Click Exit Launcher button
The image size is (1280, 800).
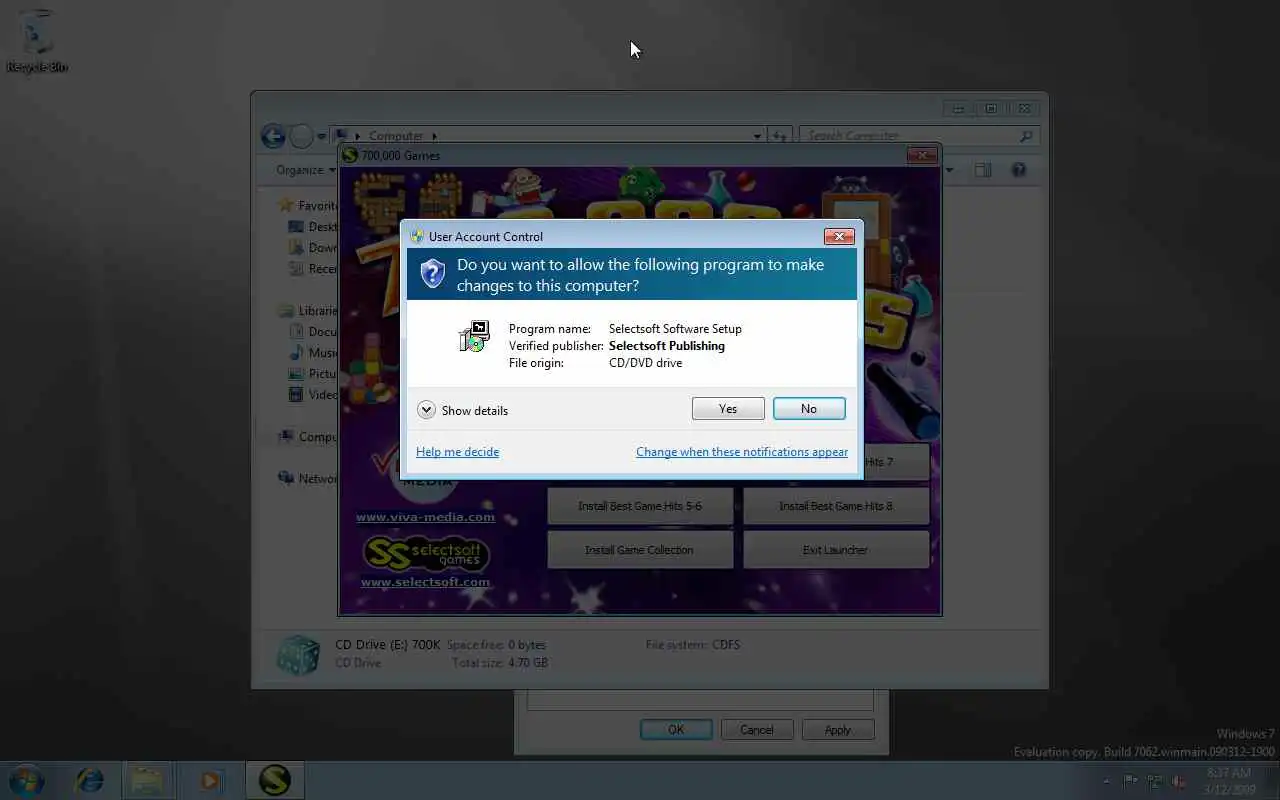point(836,550)
